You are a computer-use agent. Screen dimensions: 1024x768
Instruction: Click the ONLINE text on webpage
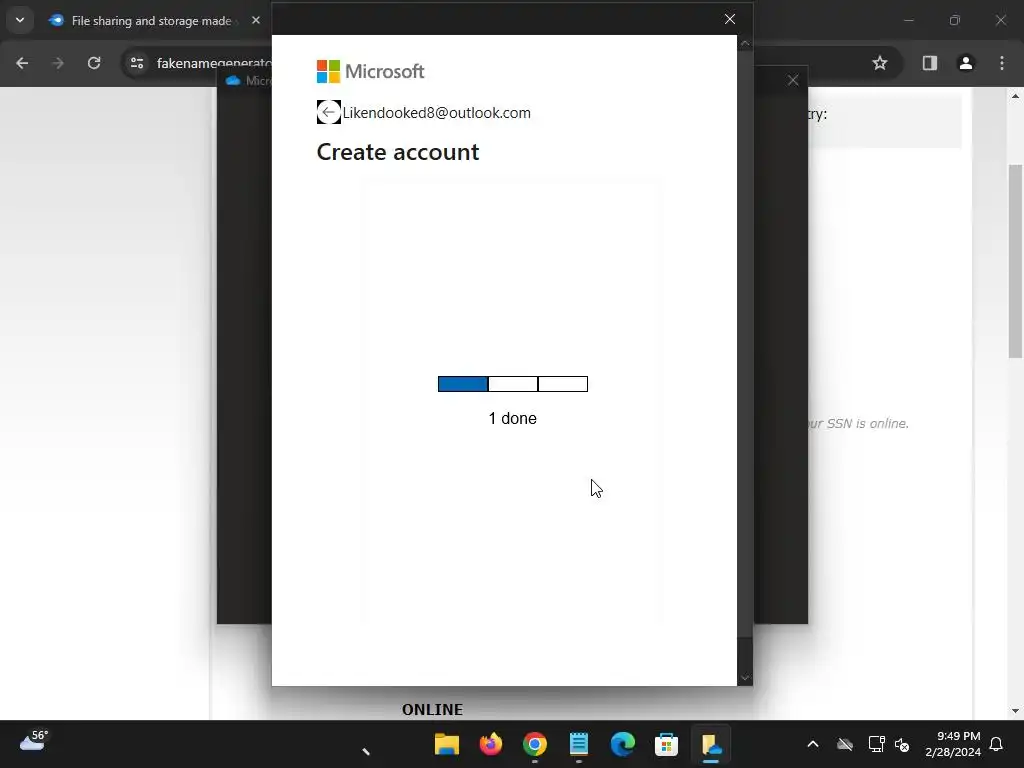coord(432,710)
